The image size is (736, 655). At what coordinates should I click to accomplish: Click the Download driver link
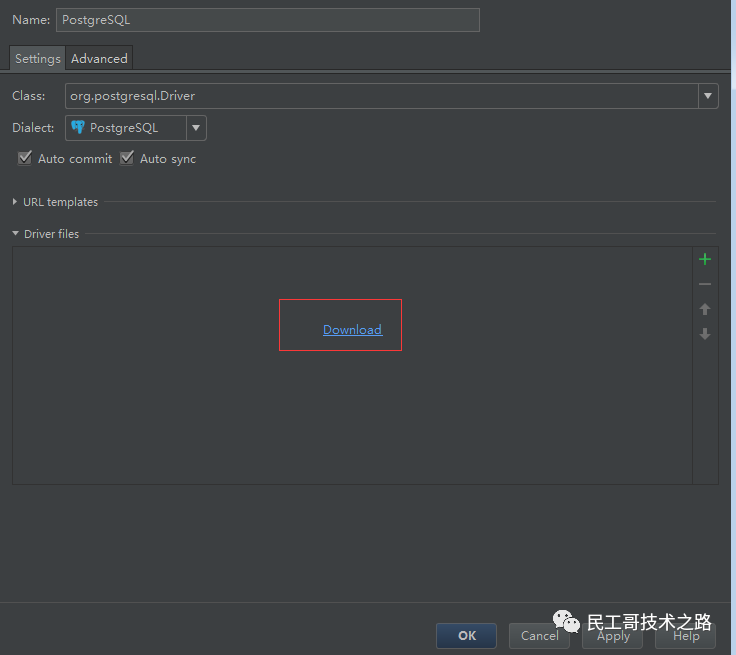(x=353, y=330)
